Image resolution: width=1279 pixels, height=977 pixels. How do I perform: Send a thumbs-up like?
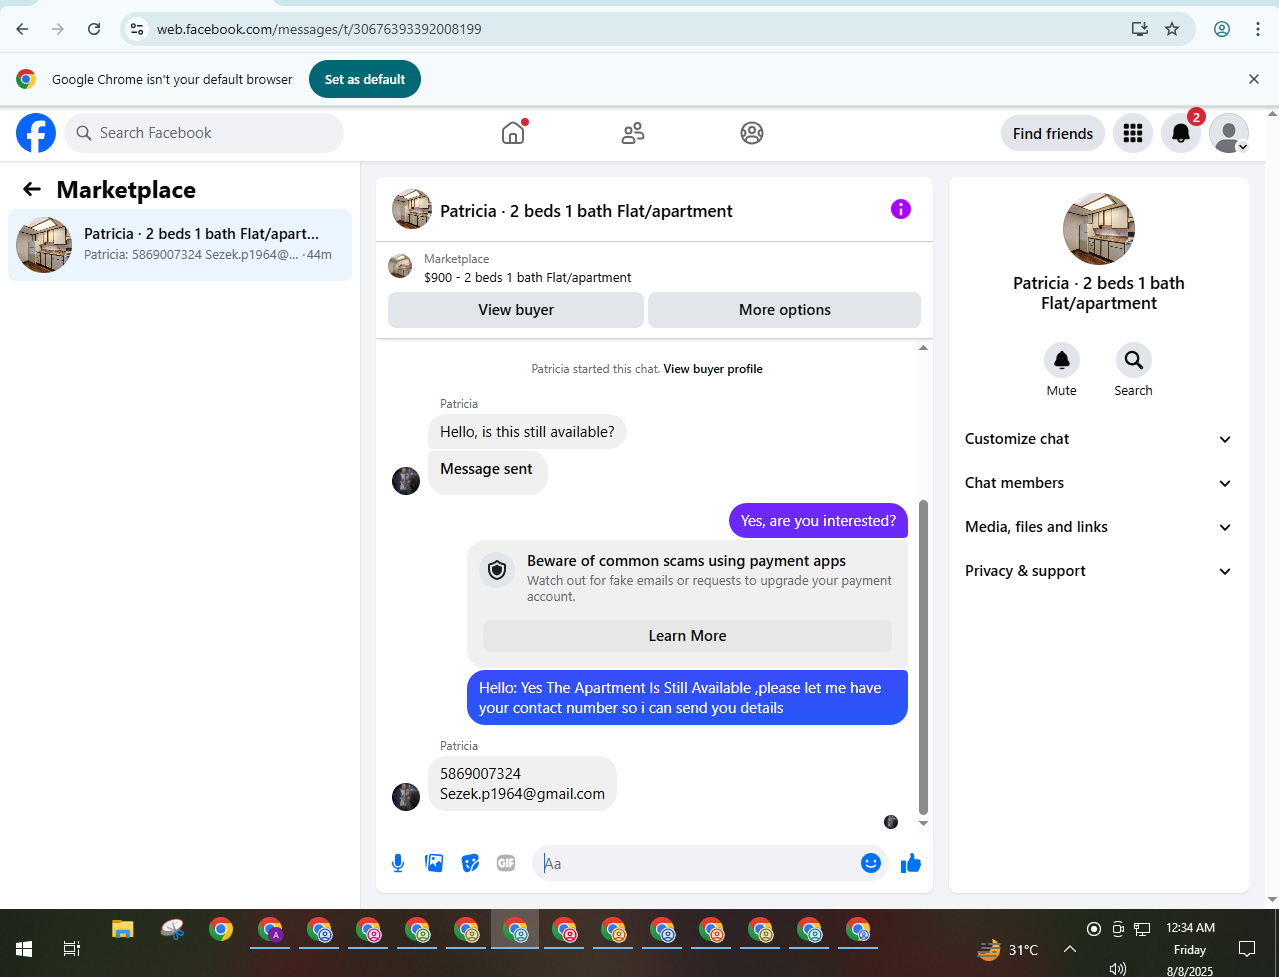pos(911,863)
